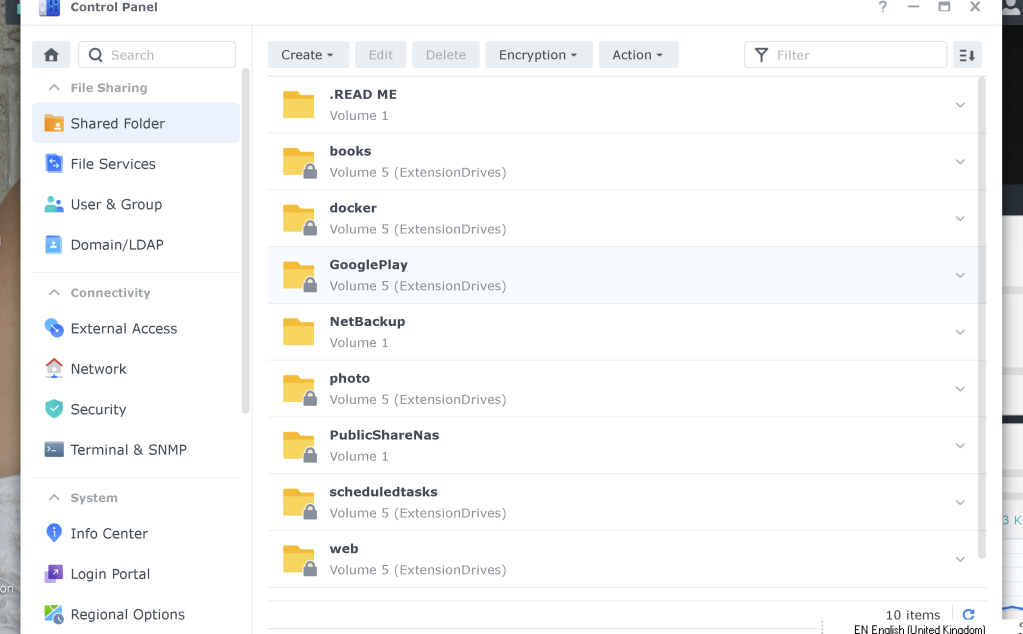
Task: Click the help question mark icon
Action: 883,7
